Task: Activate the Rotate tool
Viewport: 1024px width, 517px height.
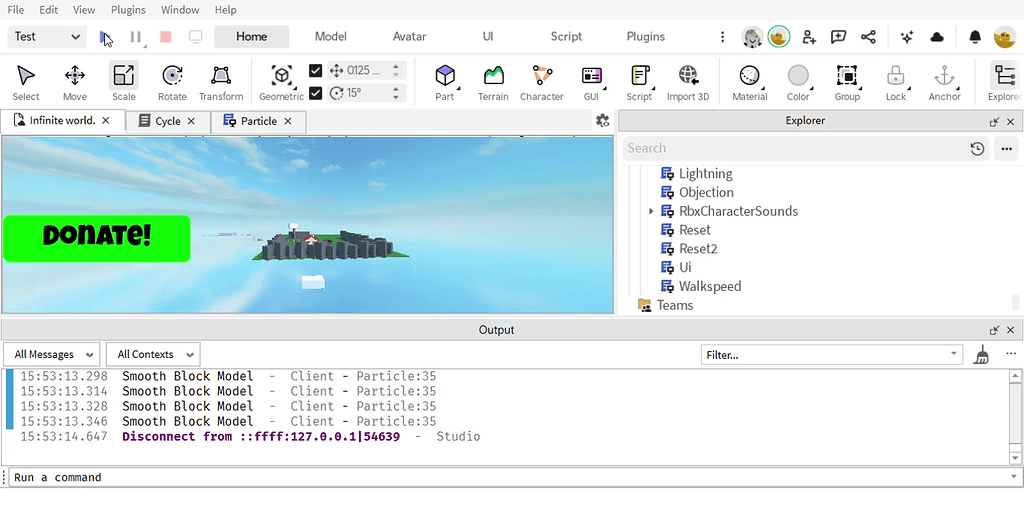Action: (x=172, y=82)
